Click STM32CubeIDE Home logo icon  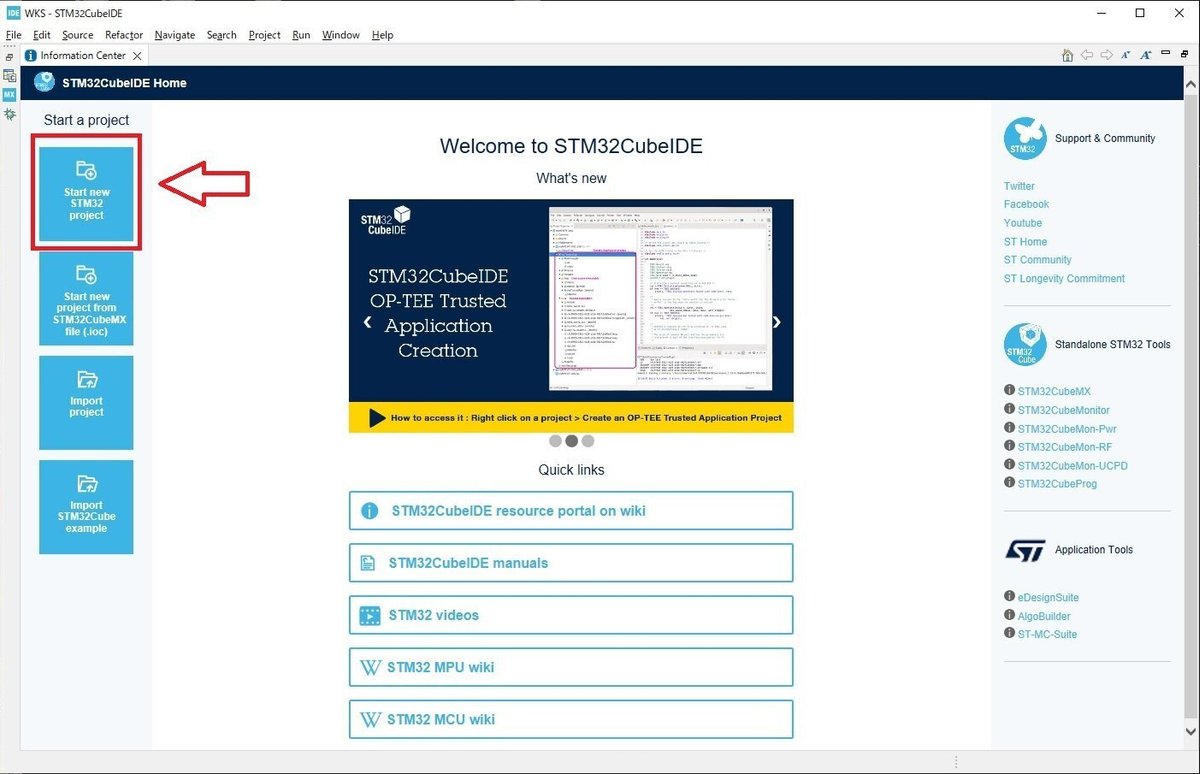pos(44,83)
